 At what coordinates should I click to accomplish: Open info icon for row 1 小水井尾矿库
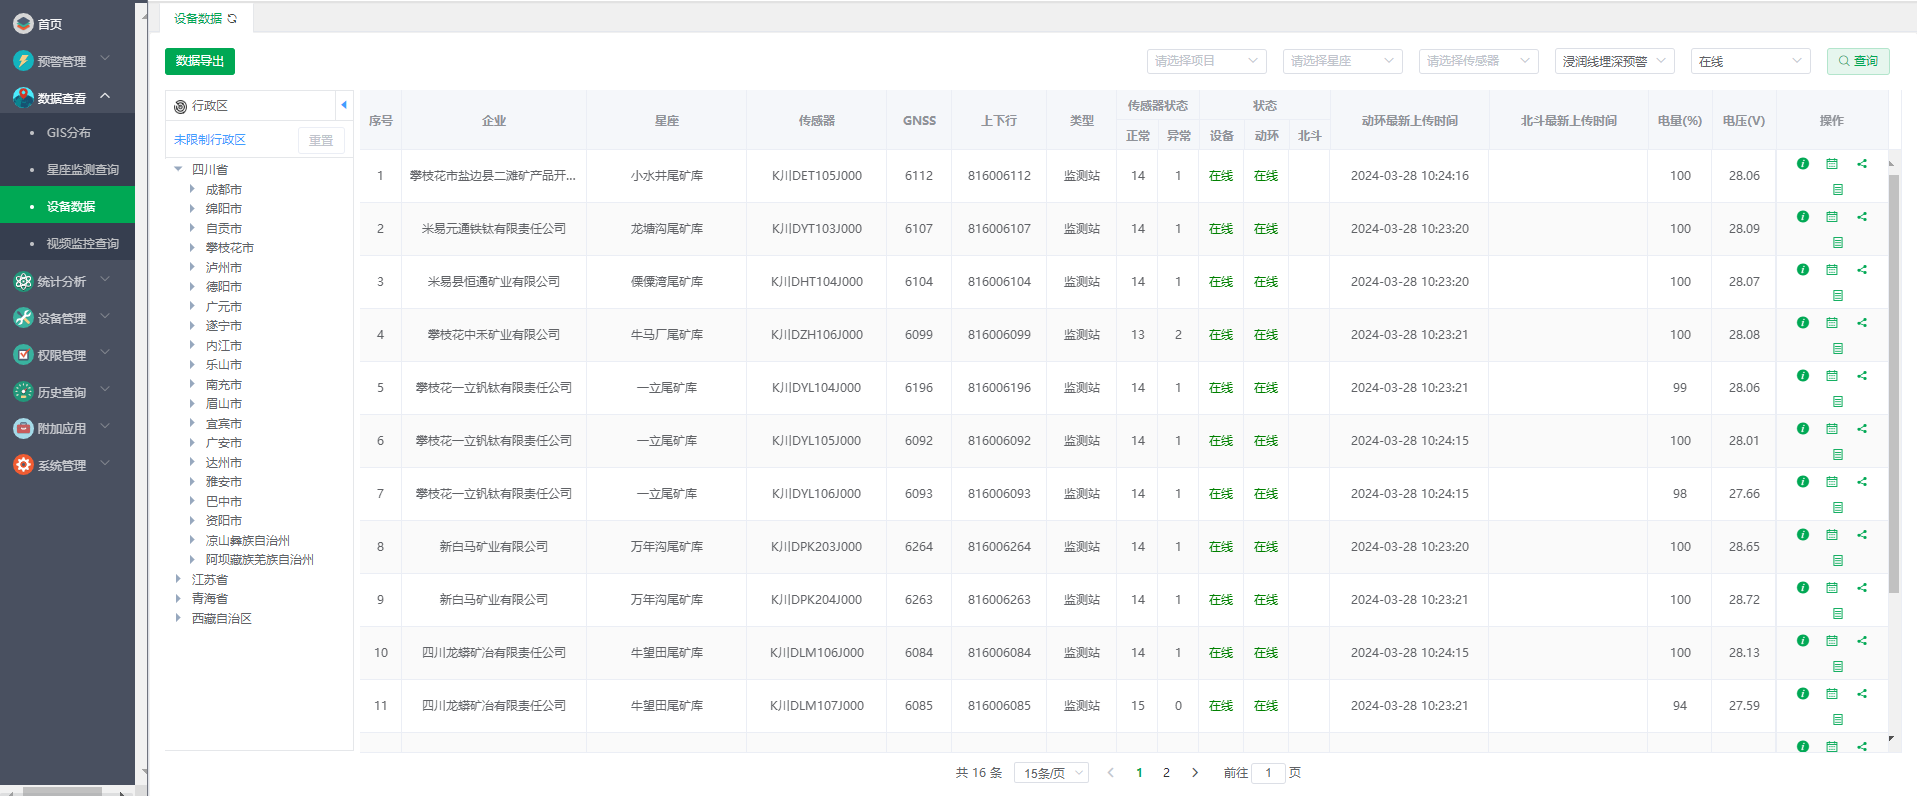pyautogui.click(x=1802, y=163)
